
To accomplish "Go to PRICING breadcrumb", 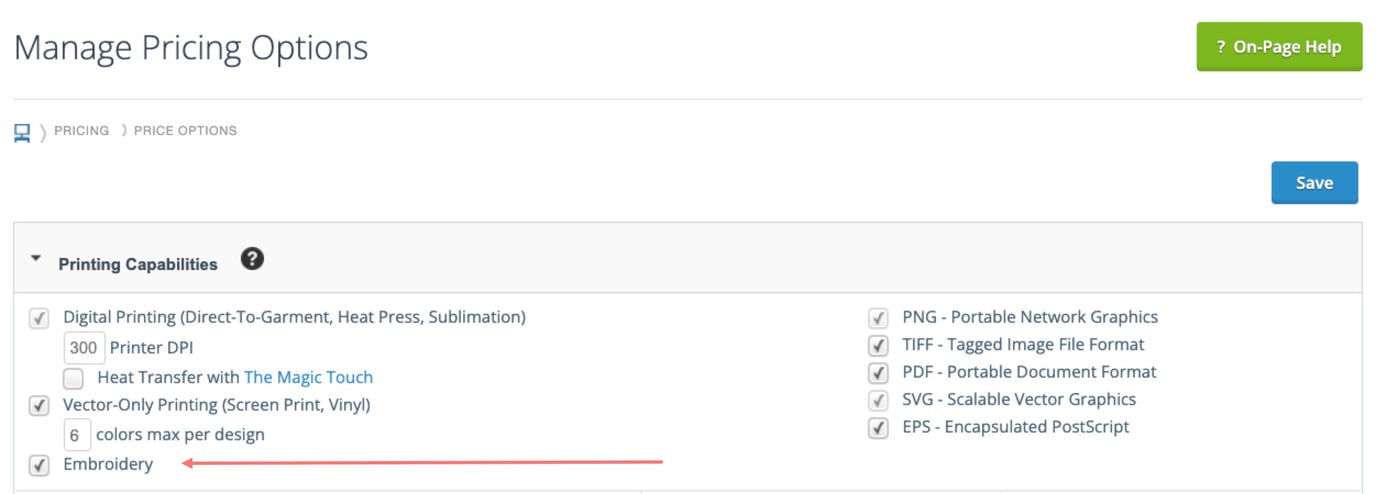I will 82,131.
